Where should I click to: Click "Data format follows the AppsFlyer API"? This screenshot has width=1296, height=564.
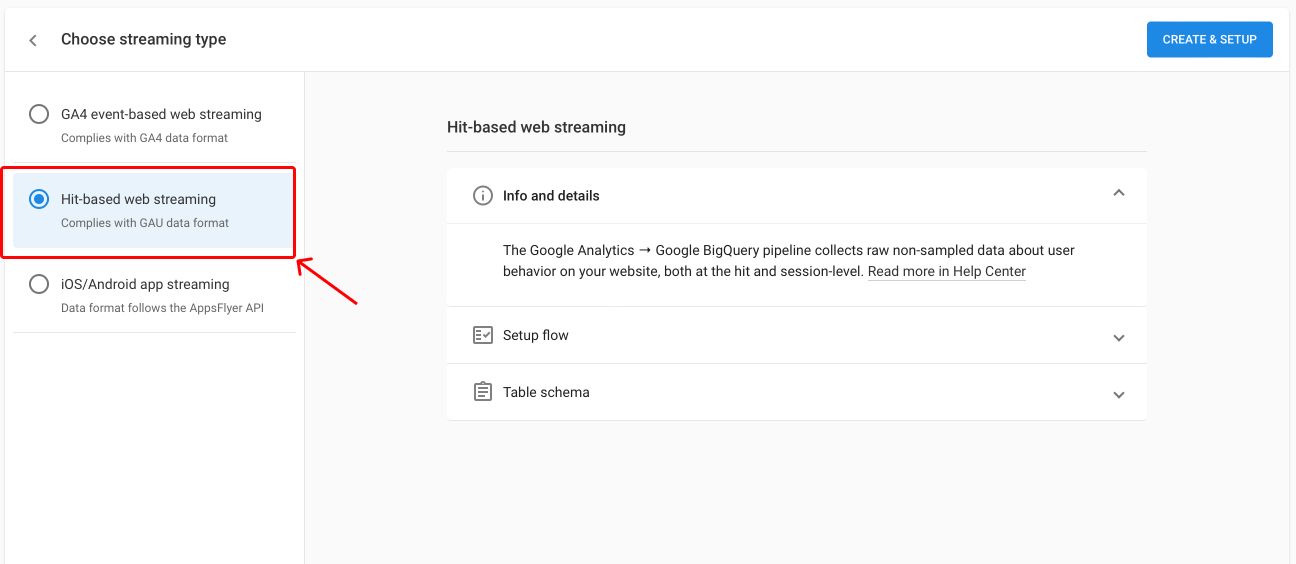[x=162, y=308]
